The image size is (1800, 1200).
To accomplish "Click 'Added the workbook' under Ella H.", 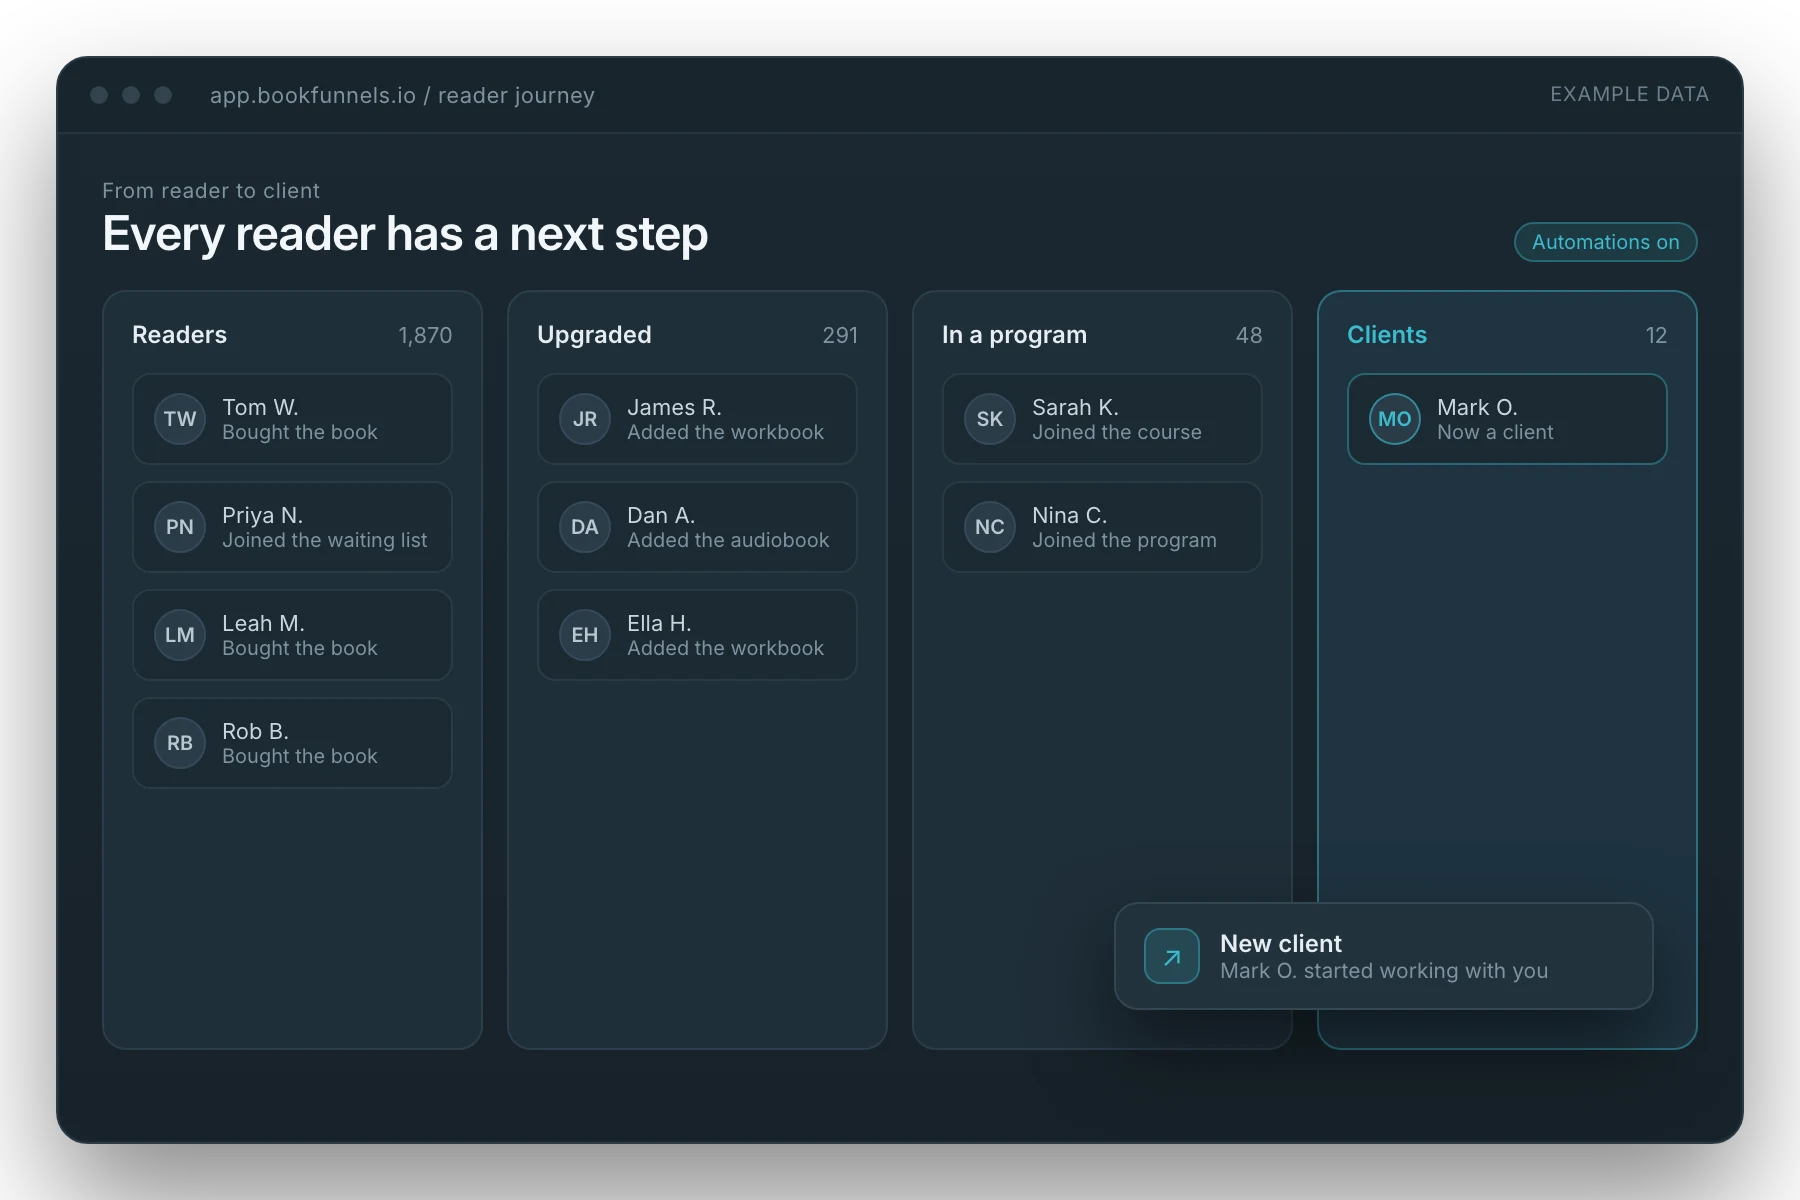I will [725, 648].
